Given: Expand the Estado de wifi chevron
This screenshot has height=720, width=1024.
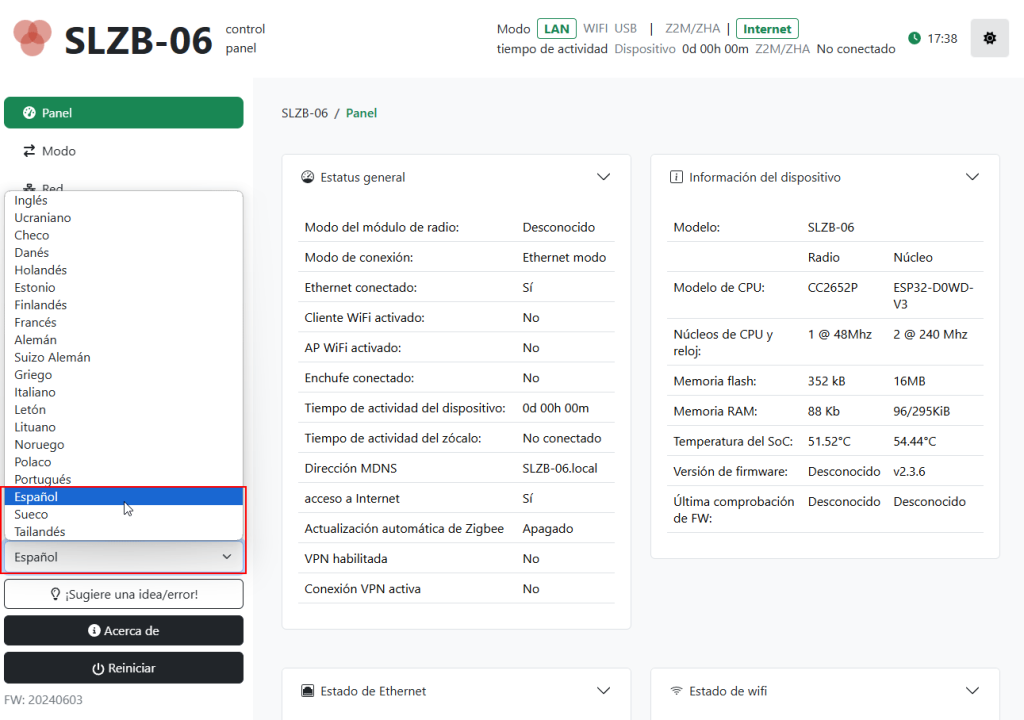Looking at the screenshot, I should click(972, 691).
